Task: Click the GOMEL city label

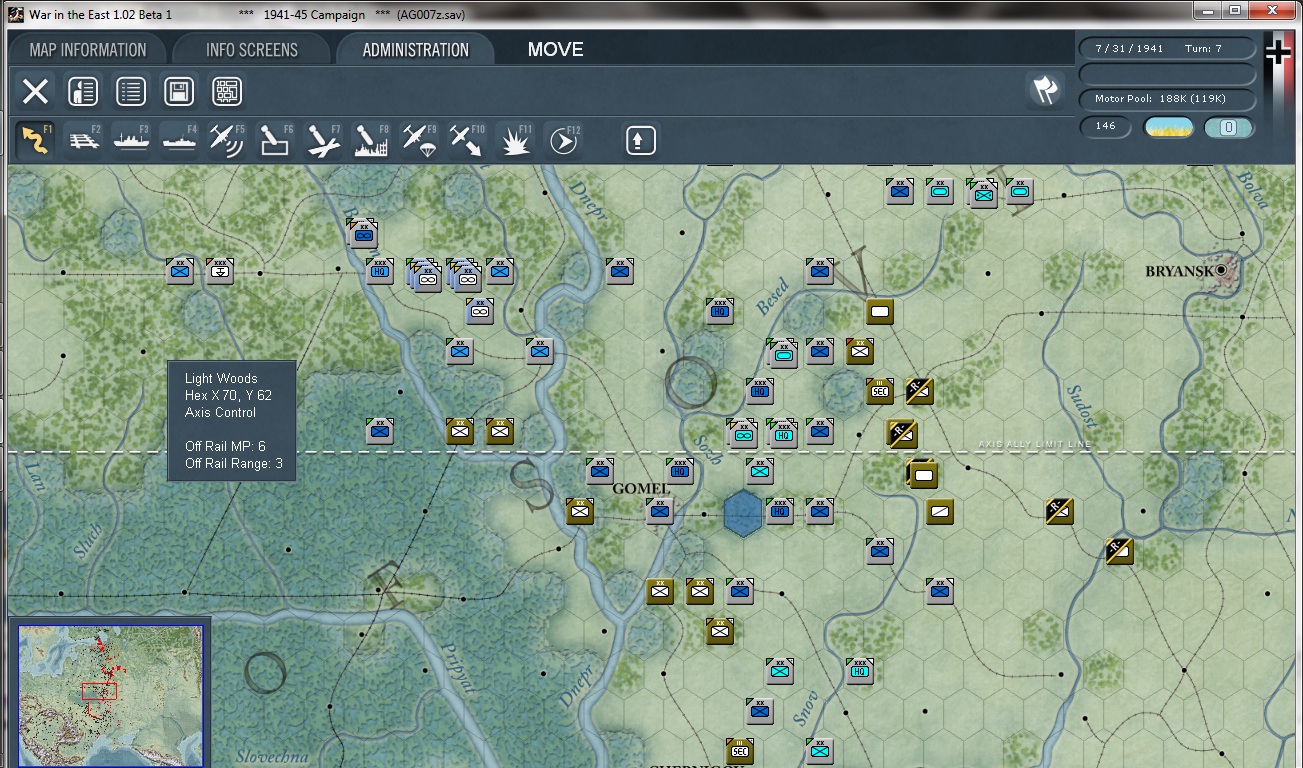Action: 640,489
